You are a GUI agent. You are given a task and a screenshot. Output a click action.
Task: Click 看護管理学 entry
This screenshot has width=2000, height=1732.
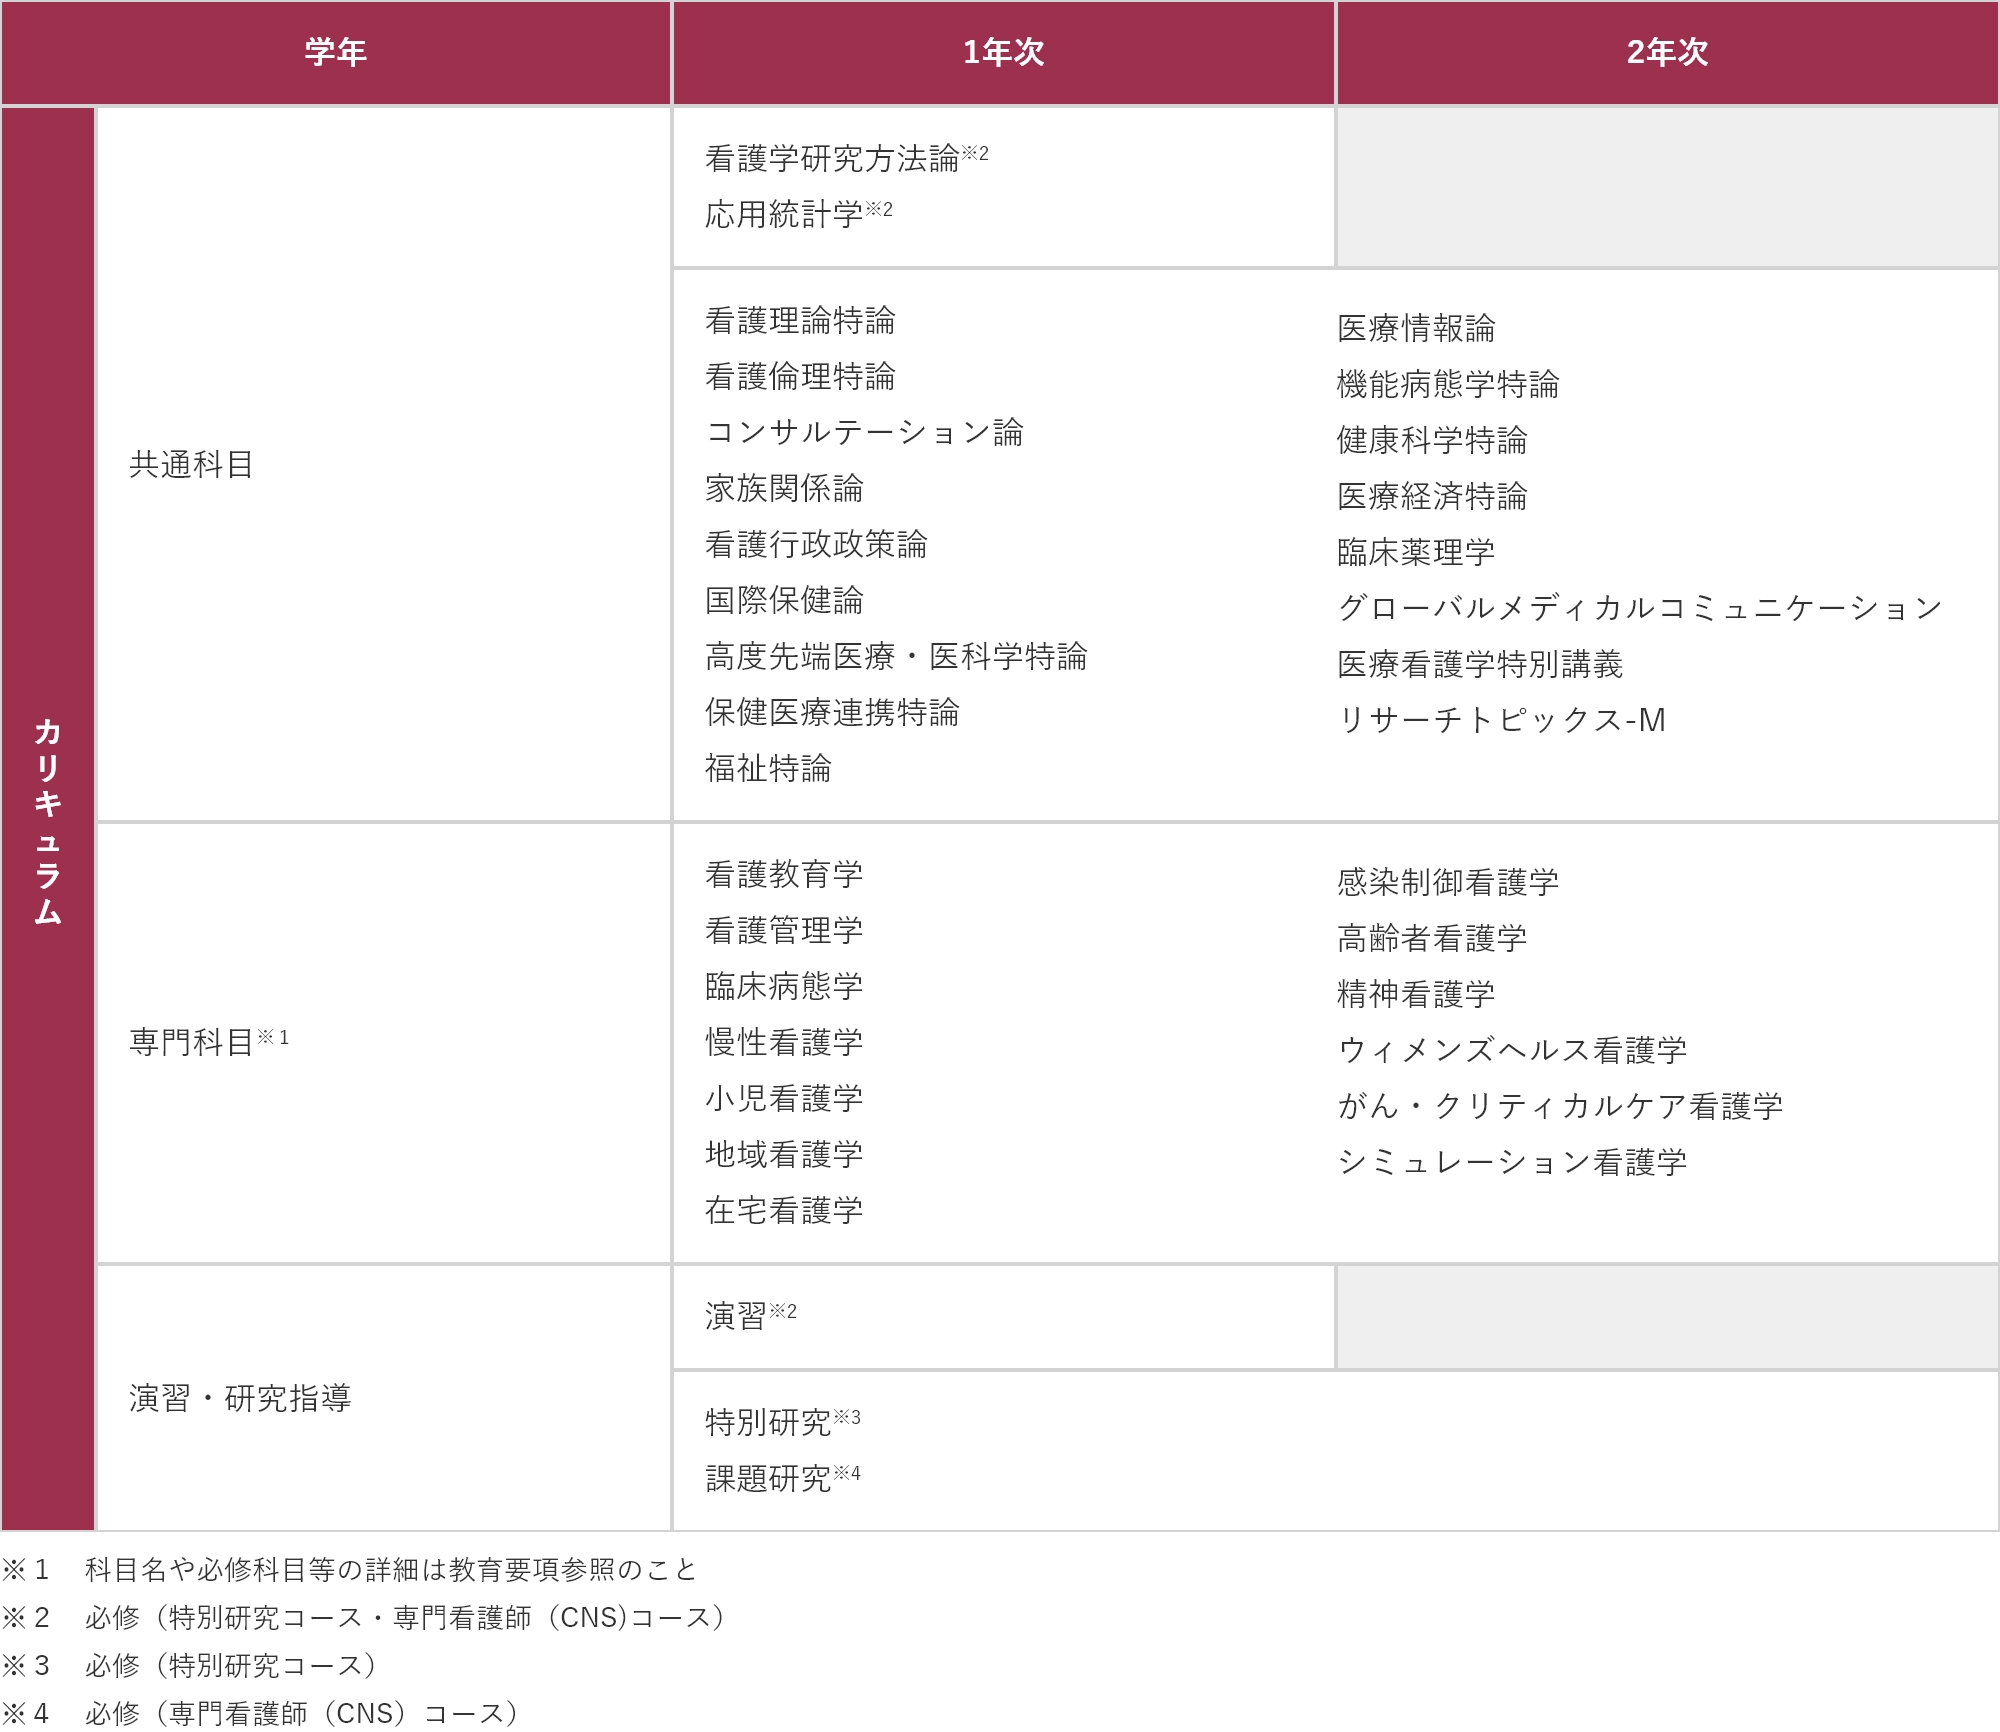784,931
